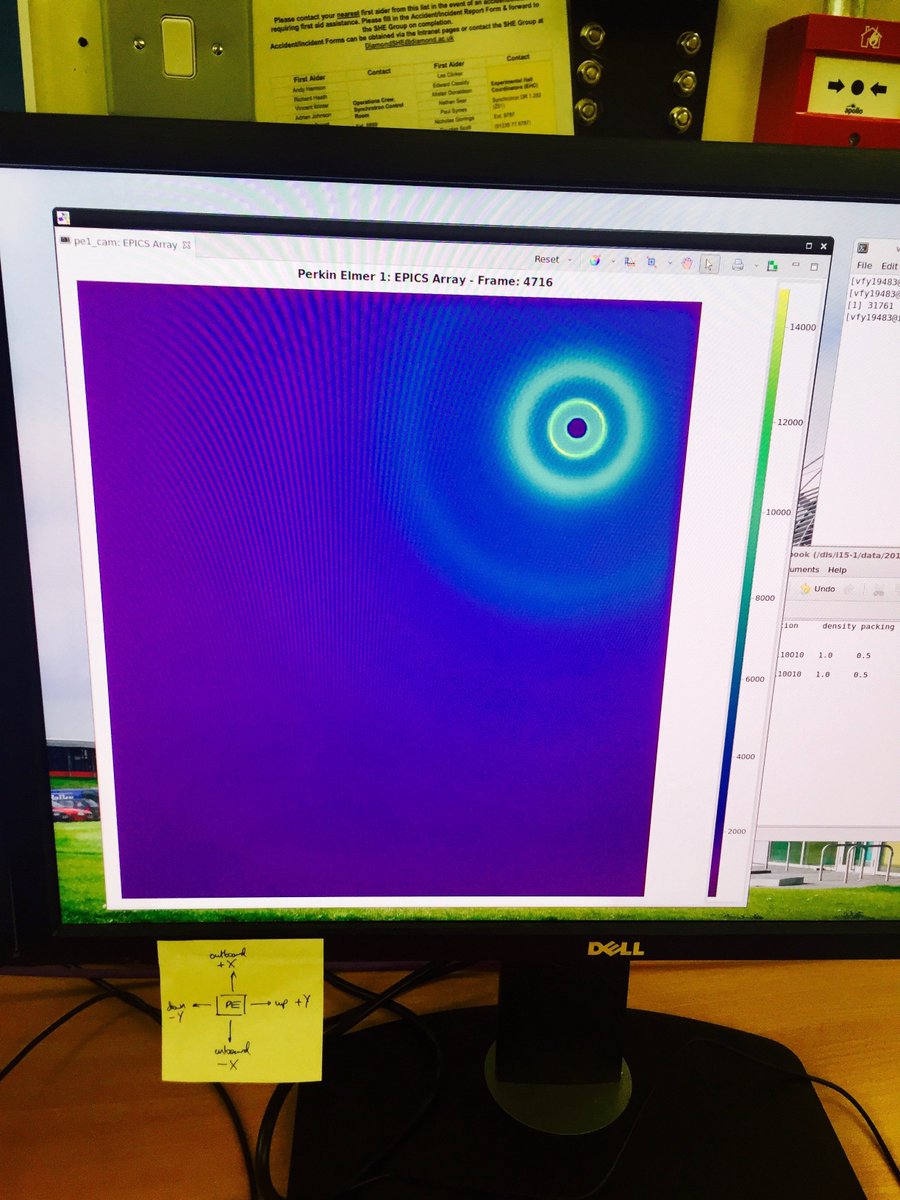This screenshot has width=900, height=1200.
Task: Open the colour palette tool icon
Action: (595, 260)
